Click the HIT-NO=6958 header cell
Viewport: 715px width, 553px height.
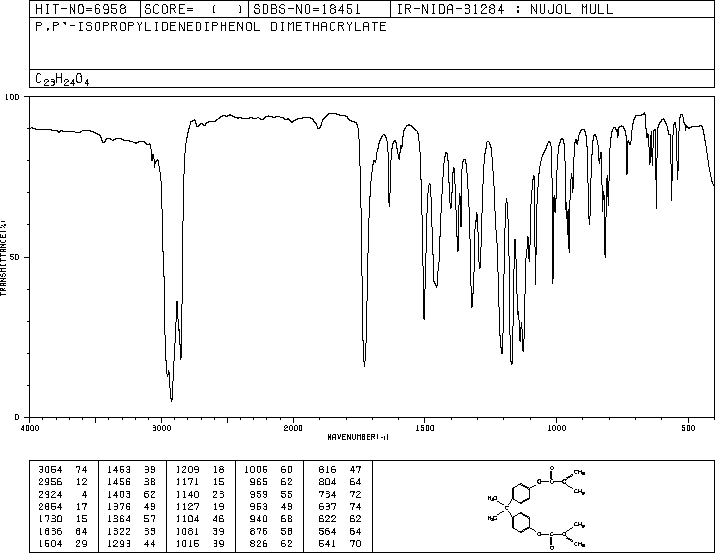click(81, 9)
